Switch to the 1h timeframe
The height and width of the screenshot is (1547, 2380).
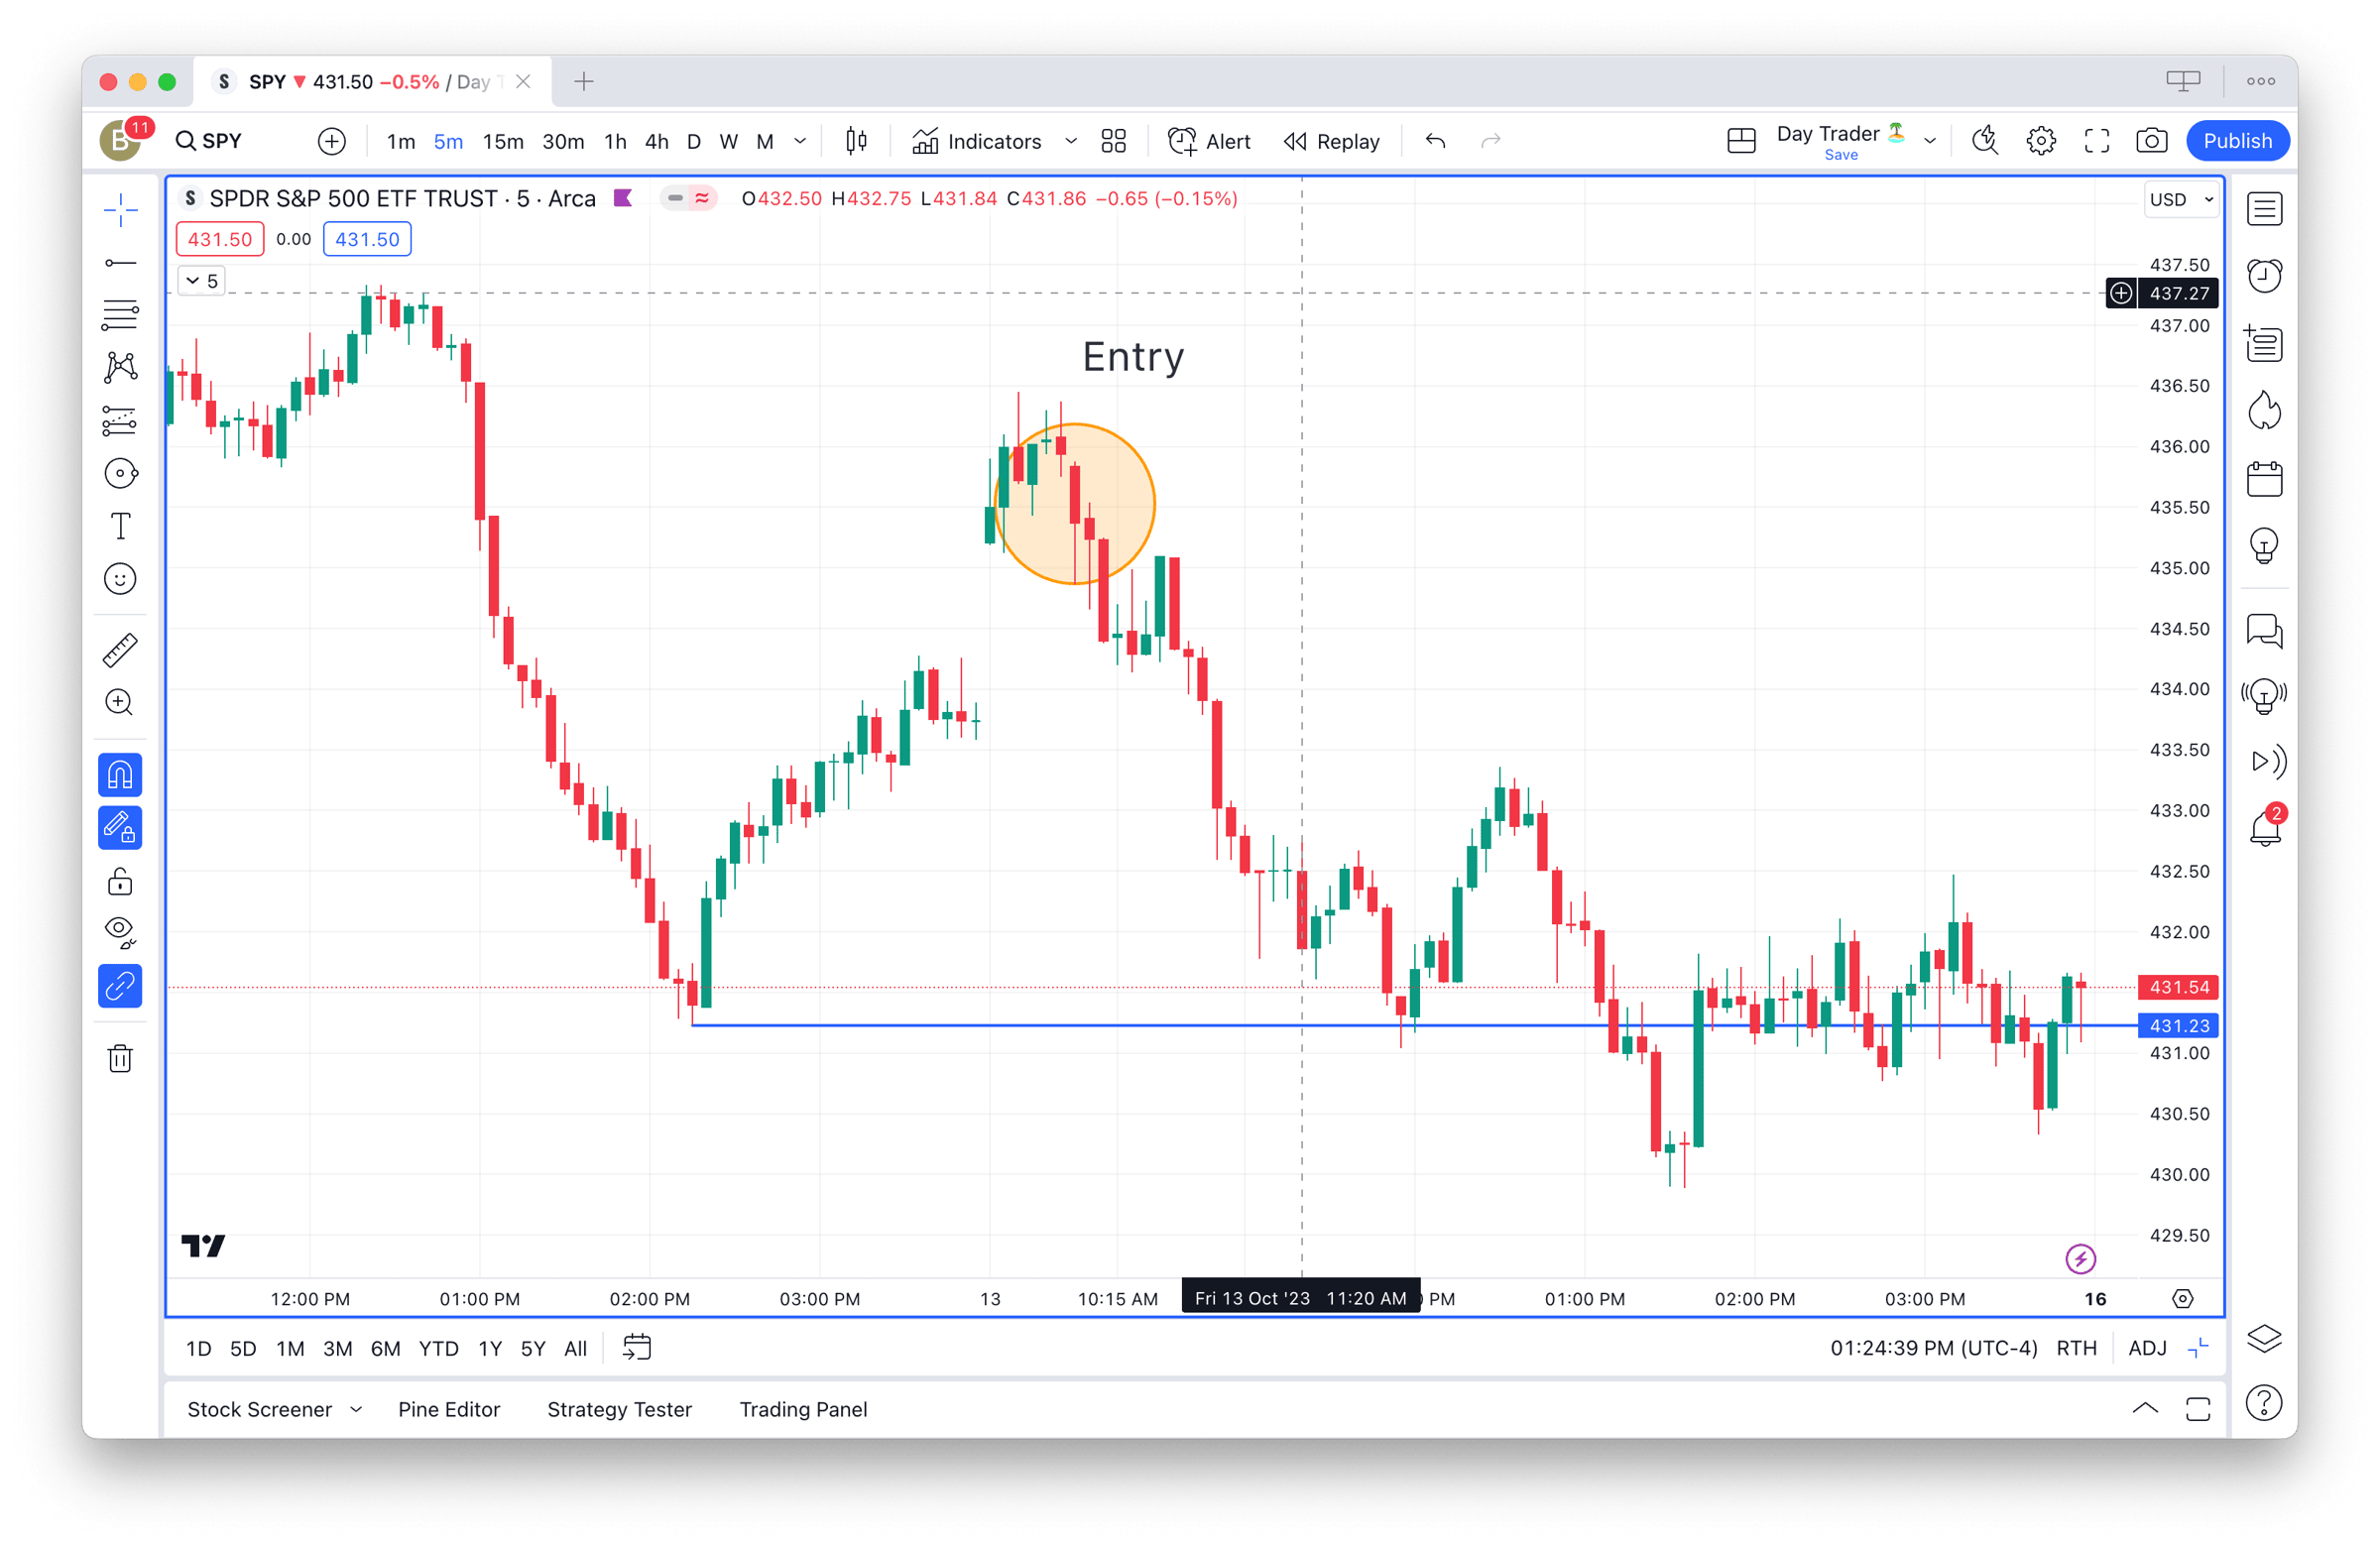[x=615, y=141]
